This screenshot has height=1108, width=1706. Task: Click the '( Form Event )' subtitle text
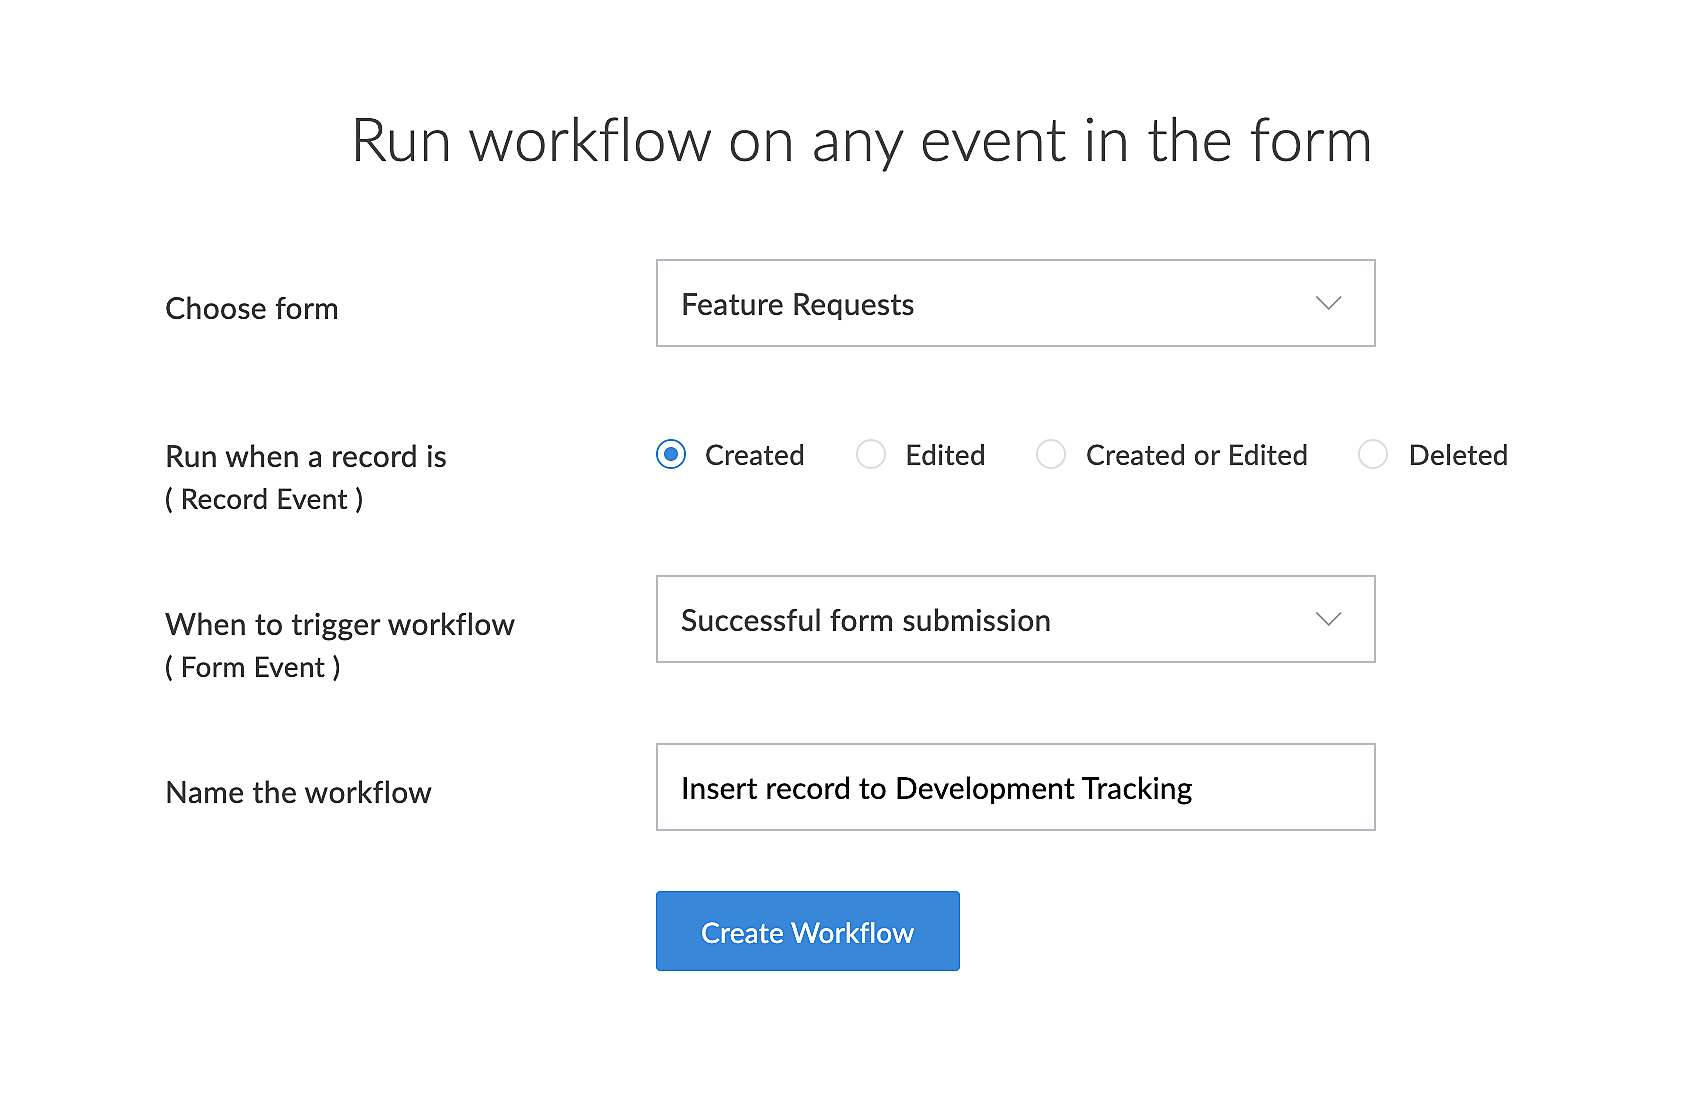(x=253, y=668)
